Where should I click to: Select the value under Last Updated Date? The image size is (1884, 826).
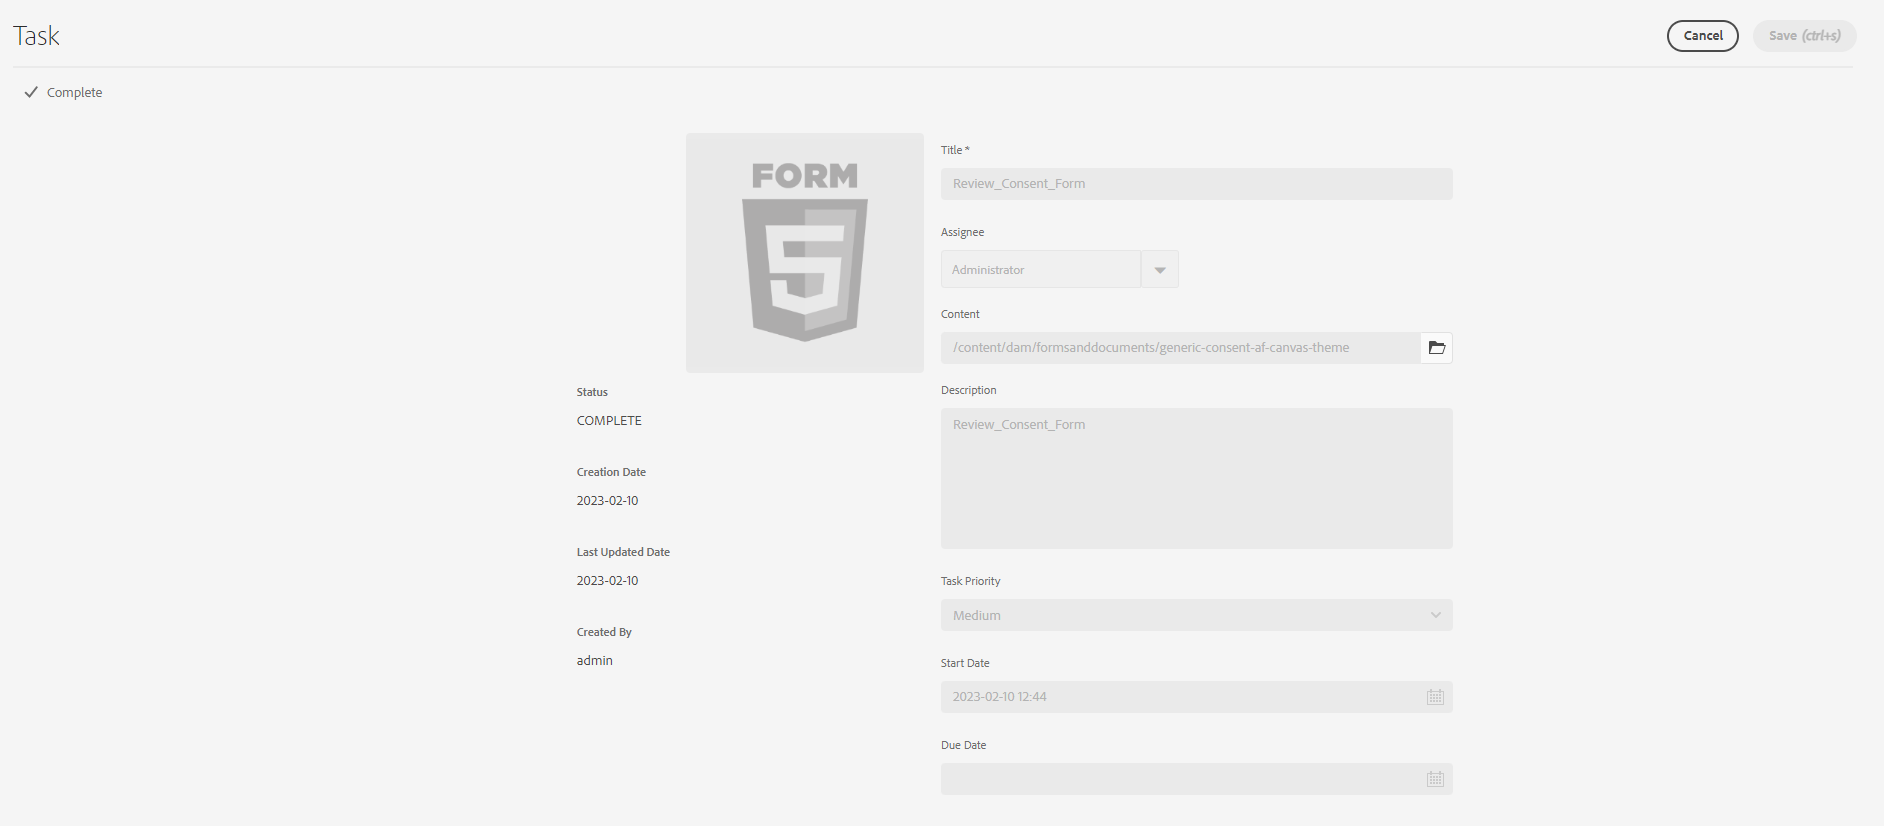coord(607,581)
